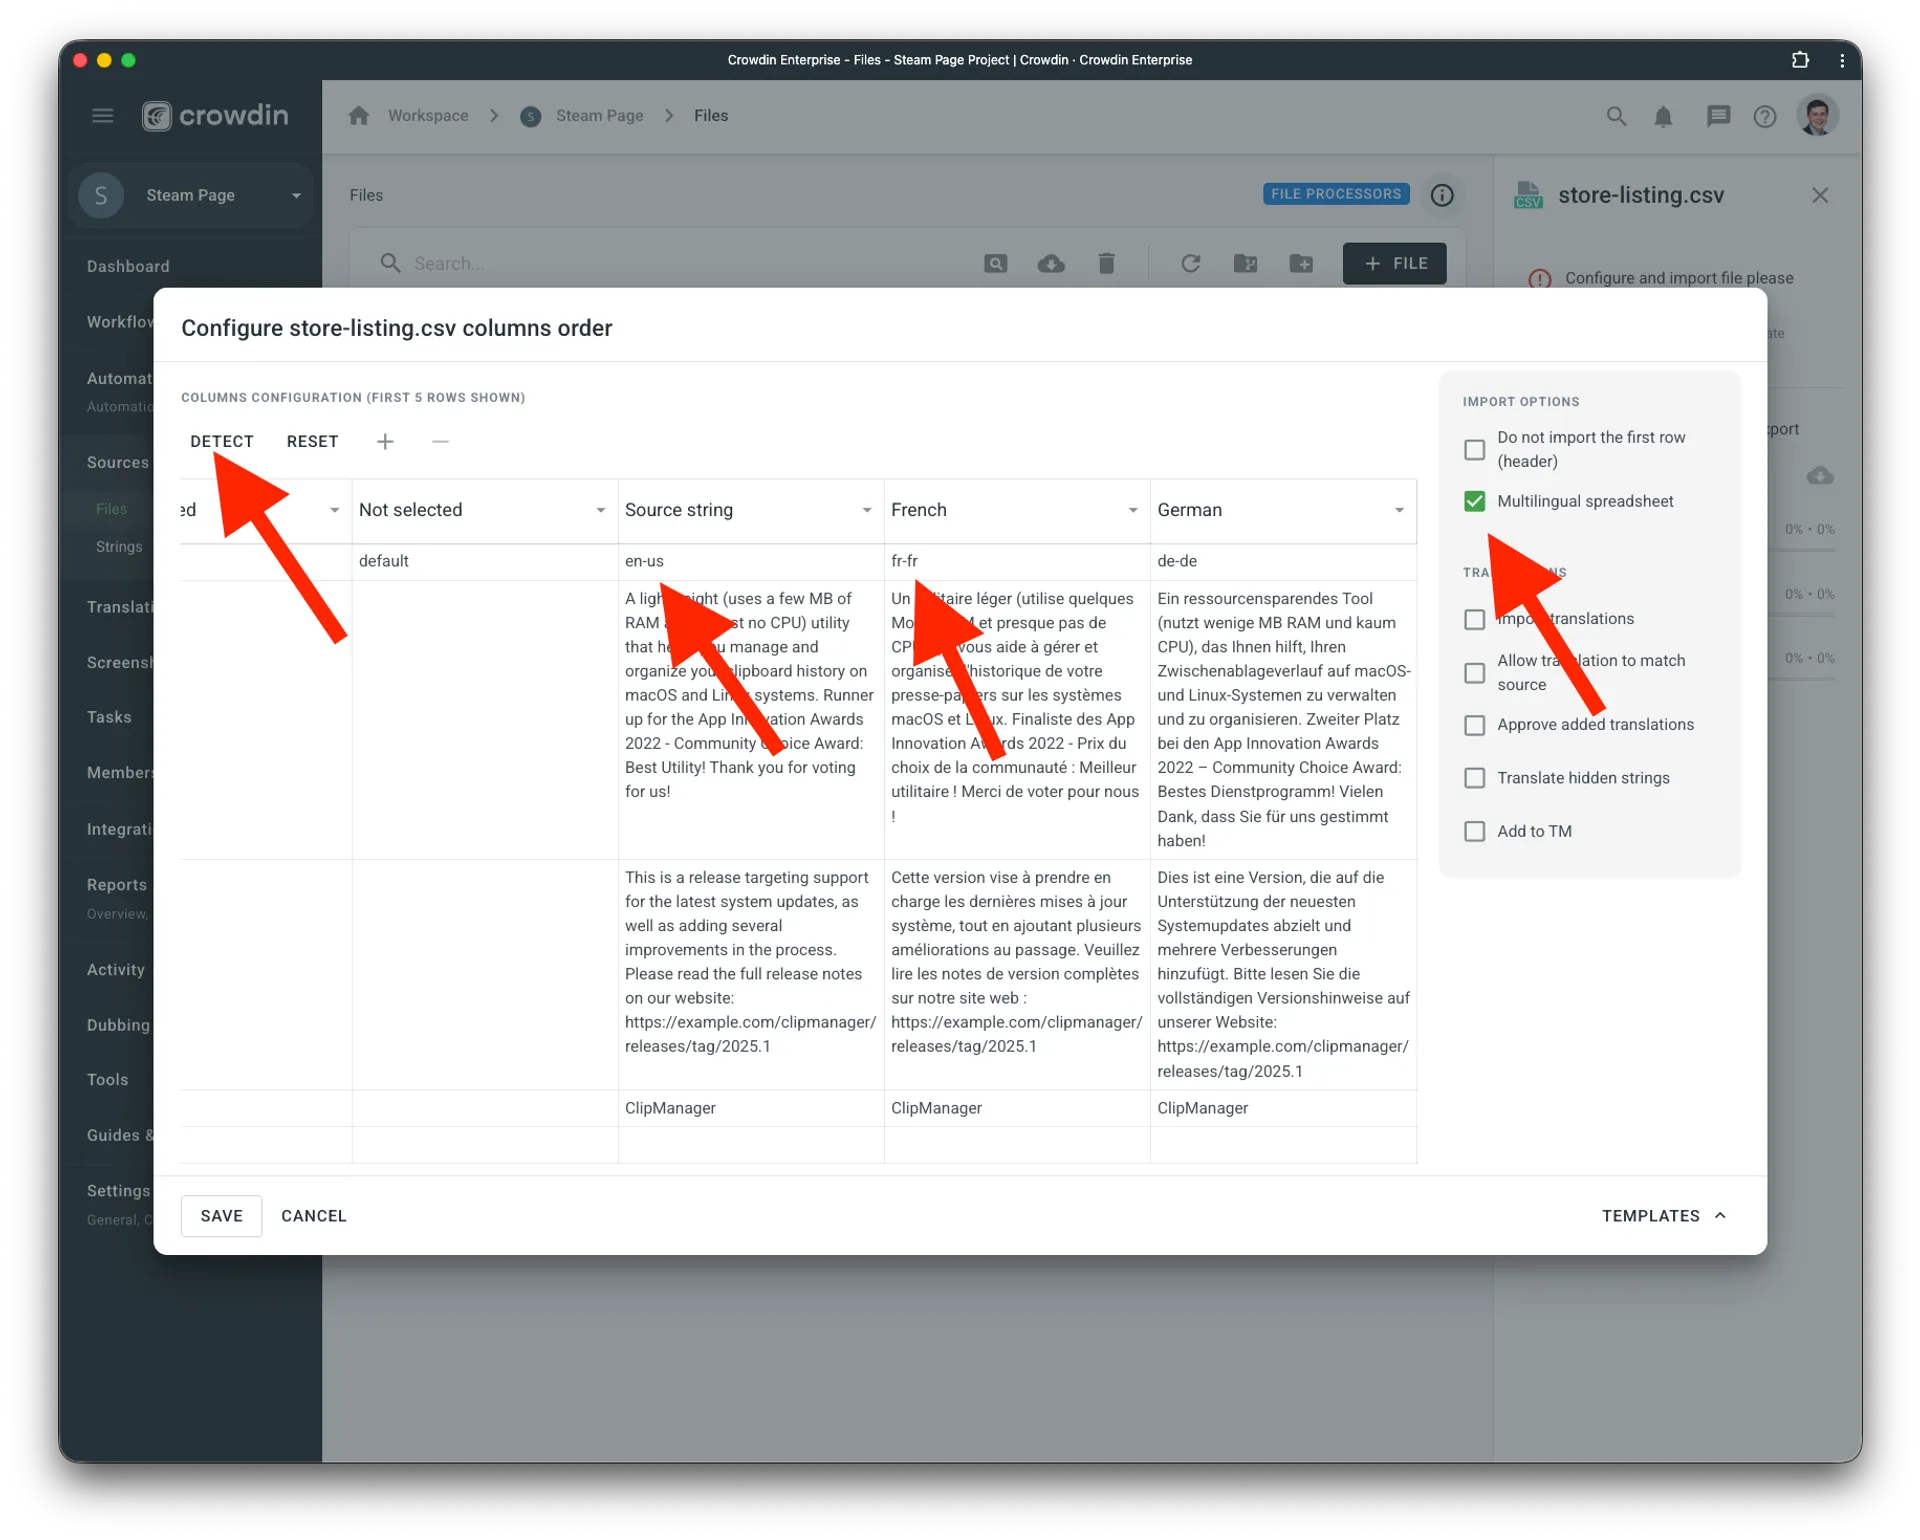This screenshot has width=1920, height=1540.
Task: Enable the Add to TM checkbox
Action: pyautogui.click(x=1474, y=831)
